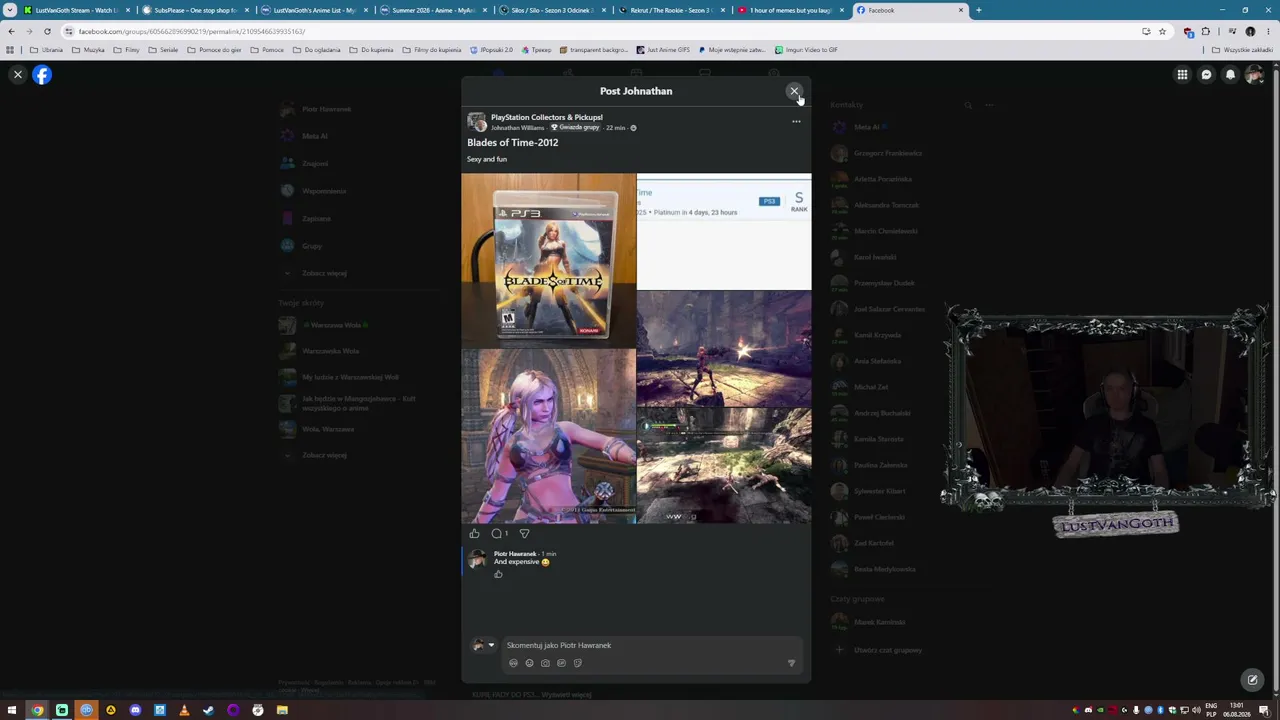Viewport: 1280px width, 720px height.
Task: Open Do oglądania bookmarks folder
Action: click(317, 50)
